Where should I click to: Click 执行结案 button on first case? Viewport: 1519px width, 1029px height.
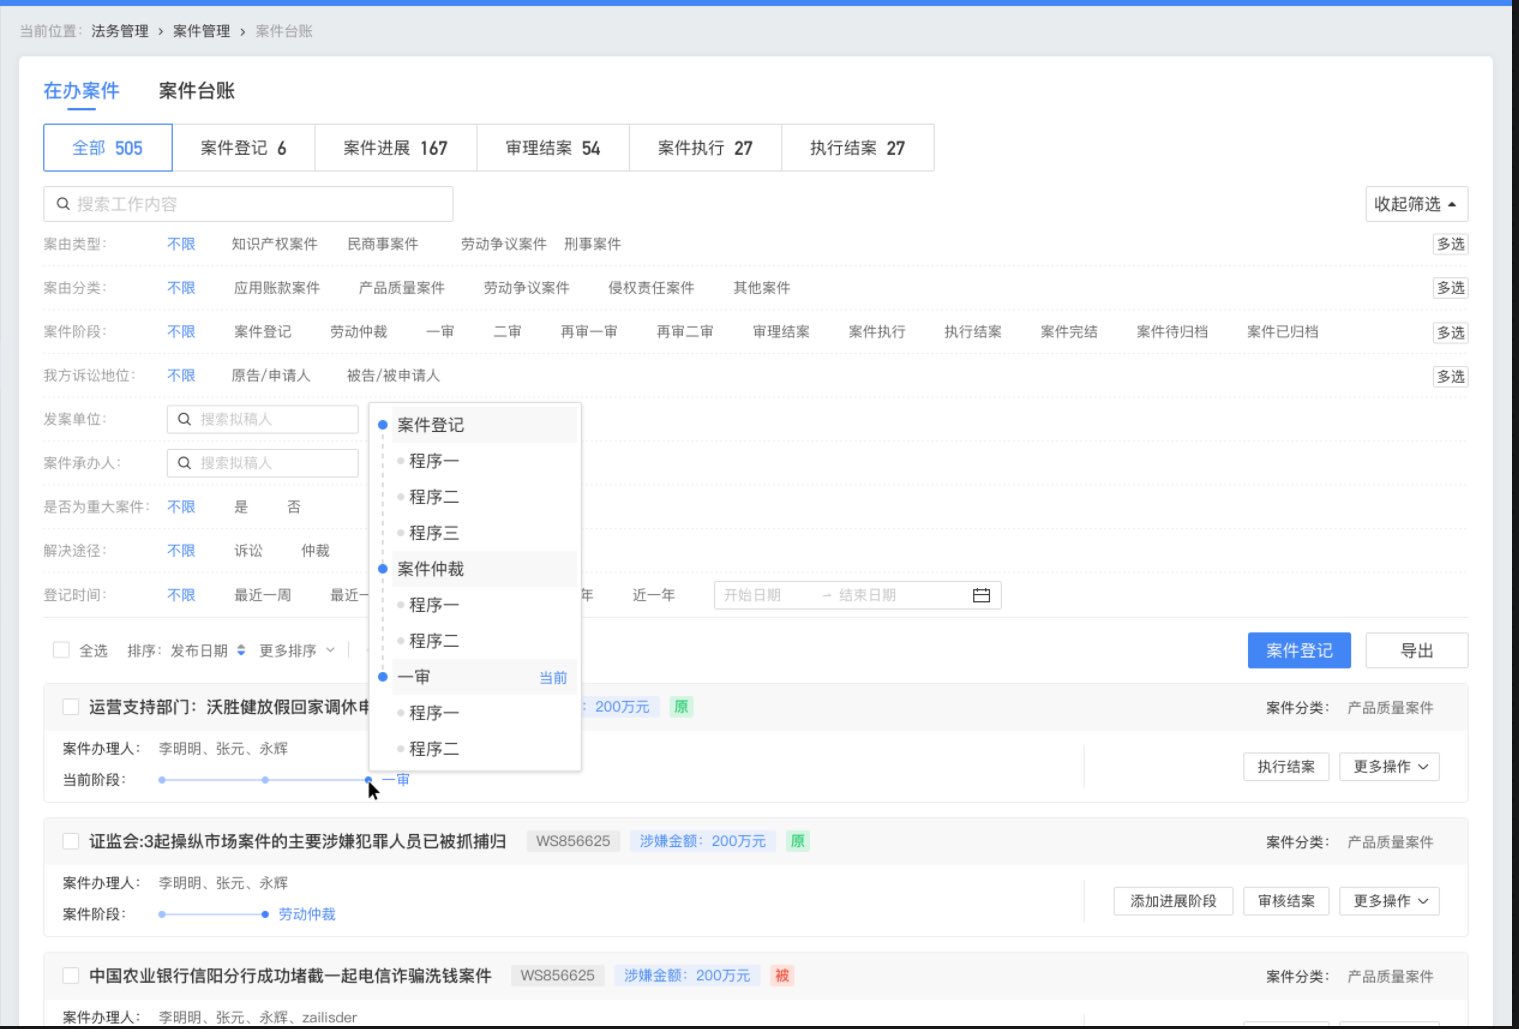(x=1286, y=767)
